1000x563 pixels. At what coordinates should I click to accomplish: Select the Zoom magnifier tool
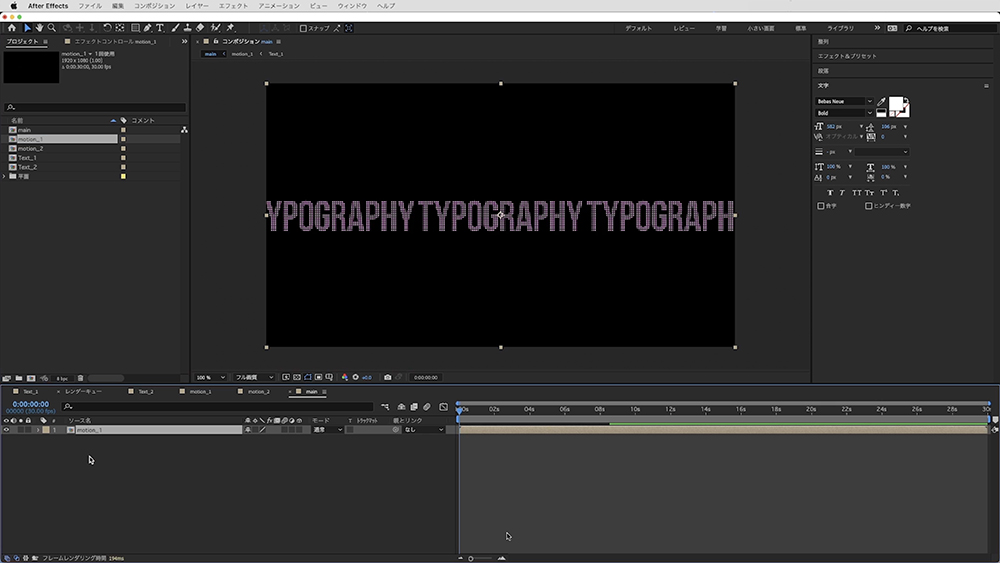(52, 28)
